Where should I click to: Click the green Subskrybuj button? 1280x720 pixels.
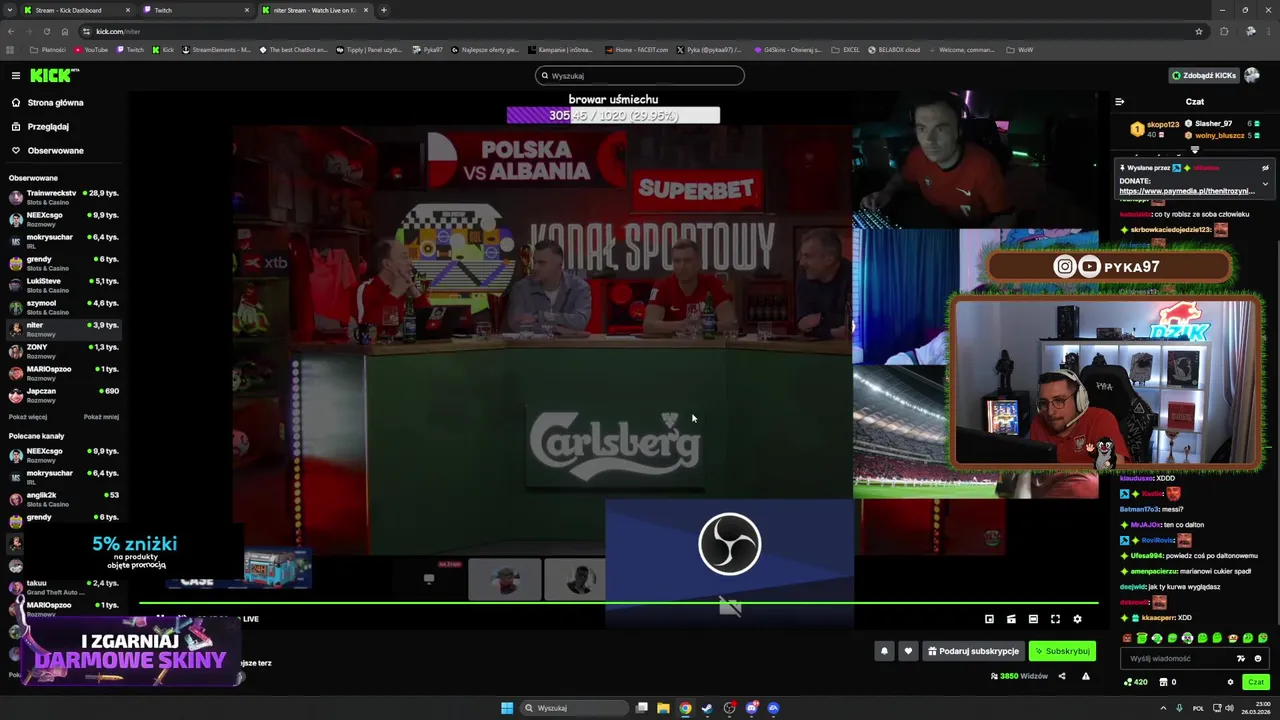pos(1062,651)
